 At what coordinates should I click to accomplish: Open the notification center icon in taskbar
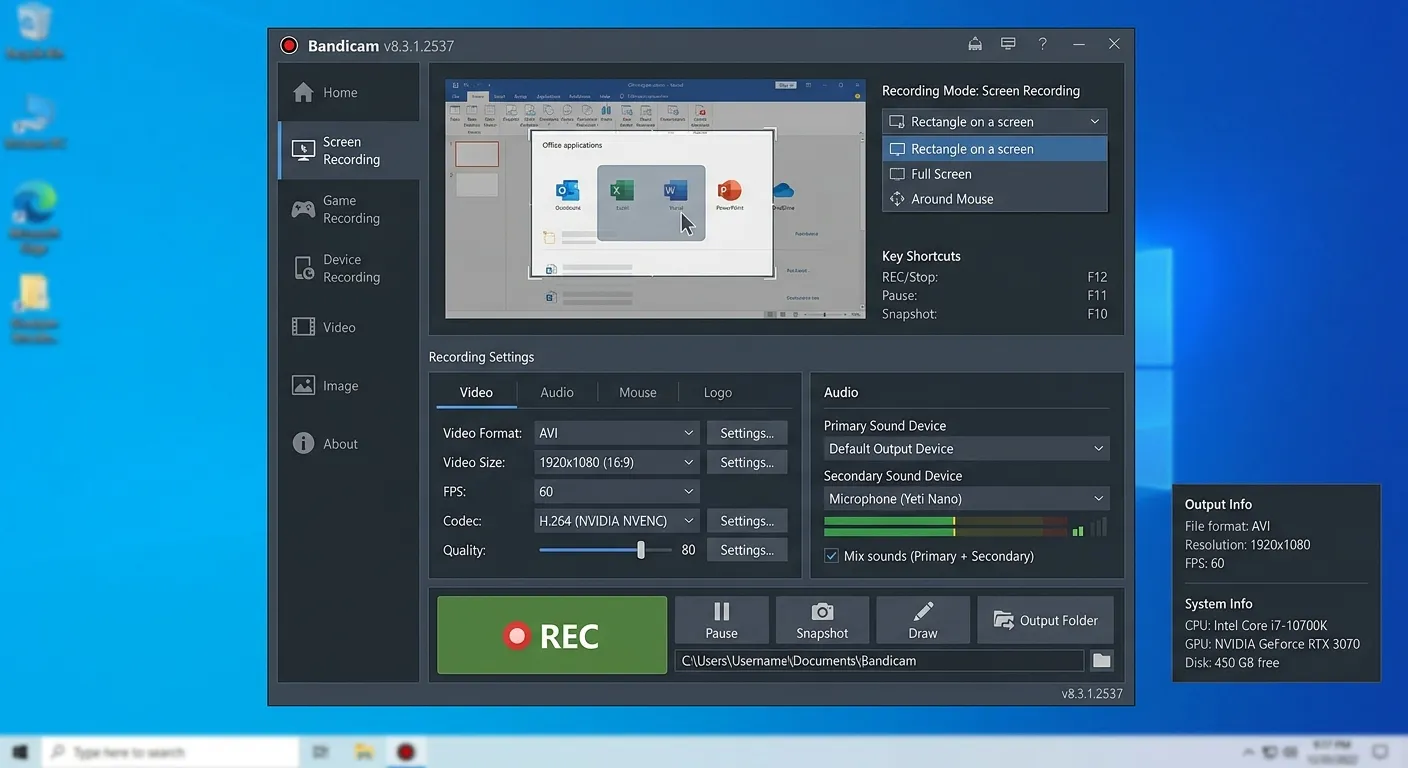(x=1380, y=752)
